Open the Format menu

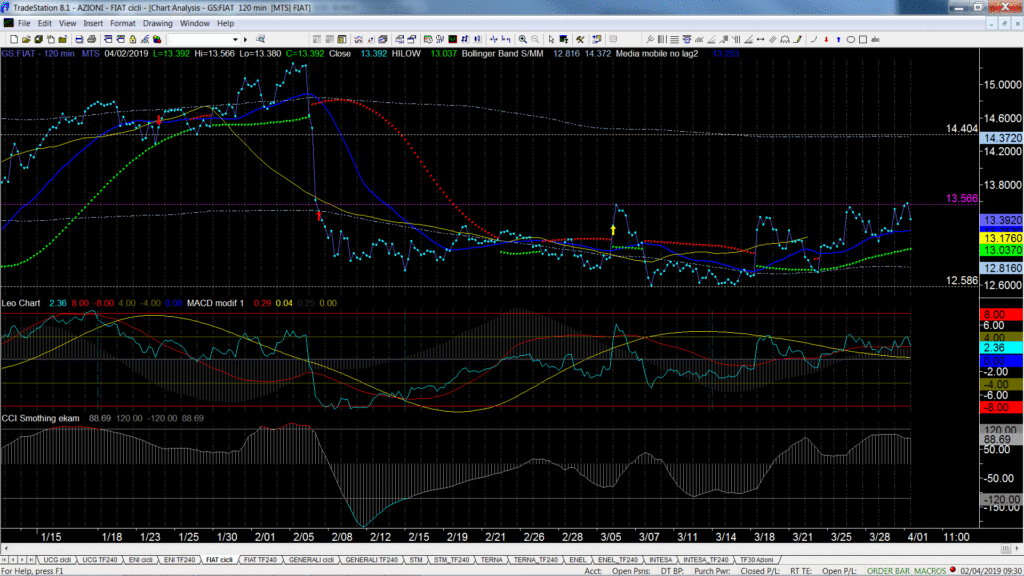point(122,24)
